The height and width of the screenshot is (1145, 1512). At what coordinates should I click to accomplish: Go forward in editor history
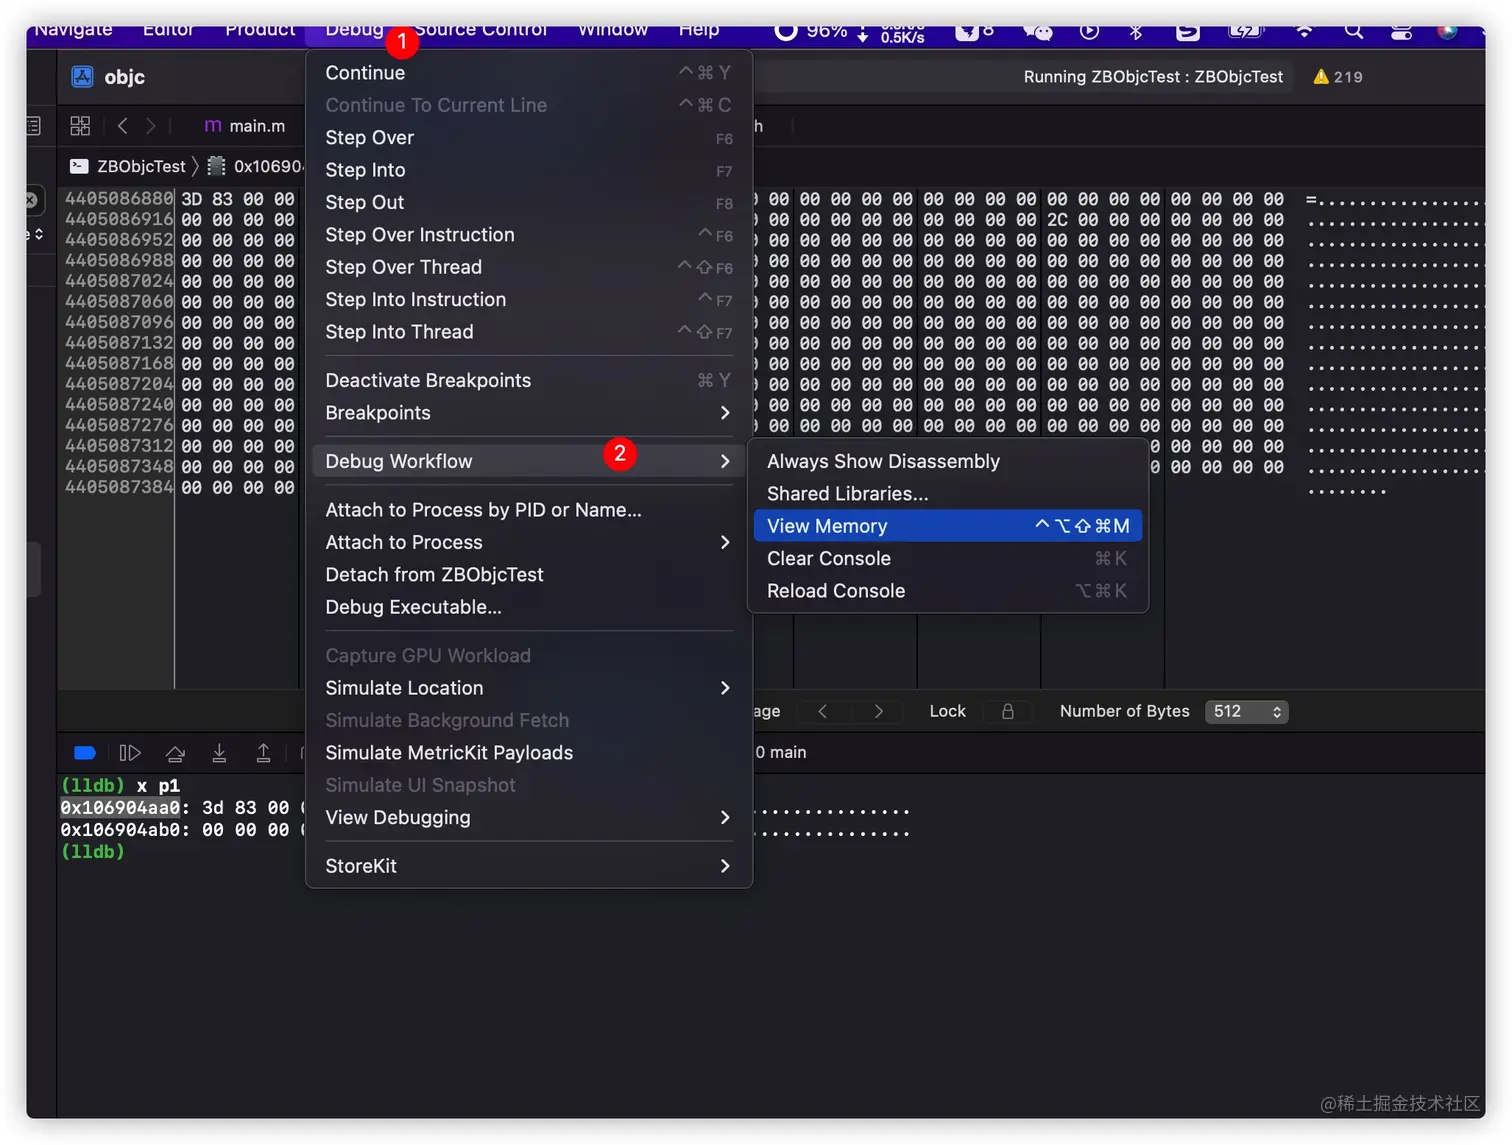point(151,126)
